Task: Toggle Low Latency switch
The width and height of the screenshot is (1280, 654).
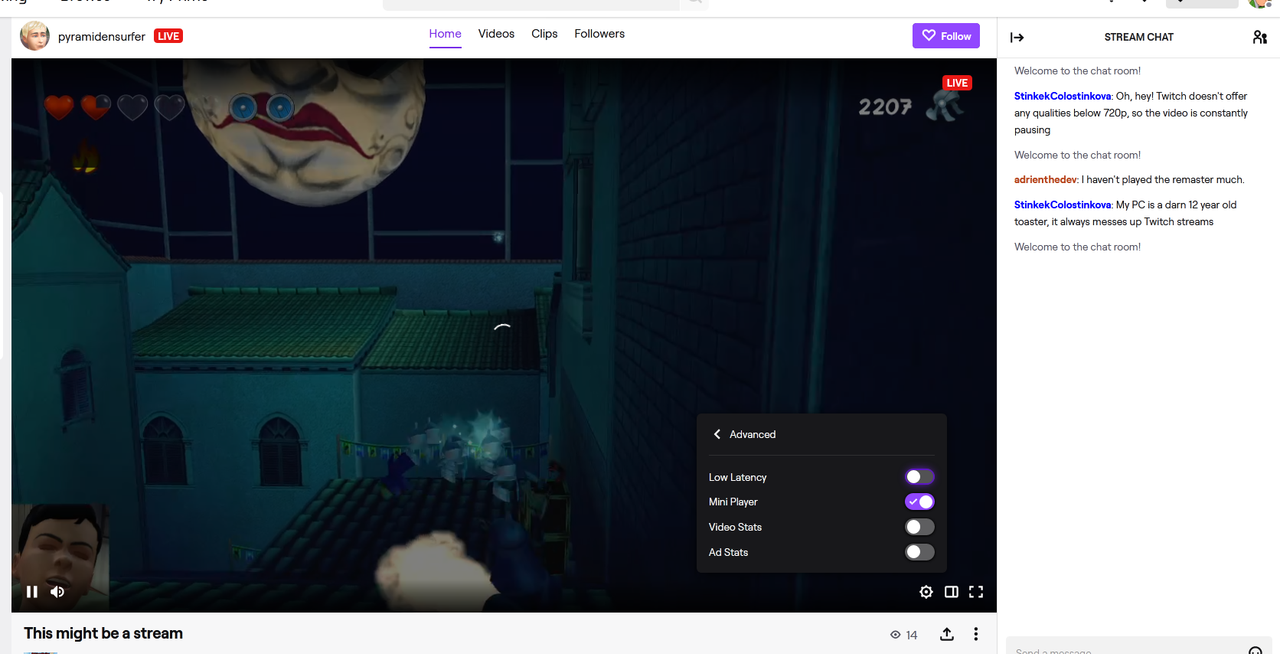Action: [x=920, y=477]
